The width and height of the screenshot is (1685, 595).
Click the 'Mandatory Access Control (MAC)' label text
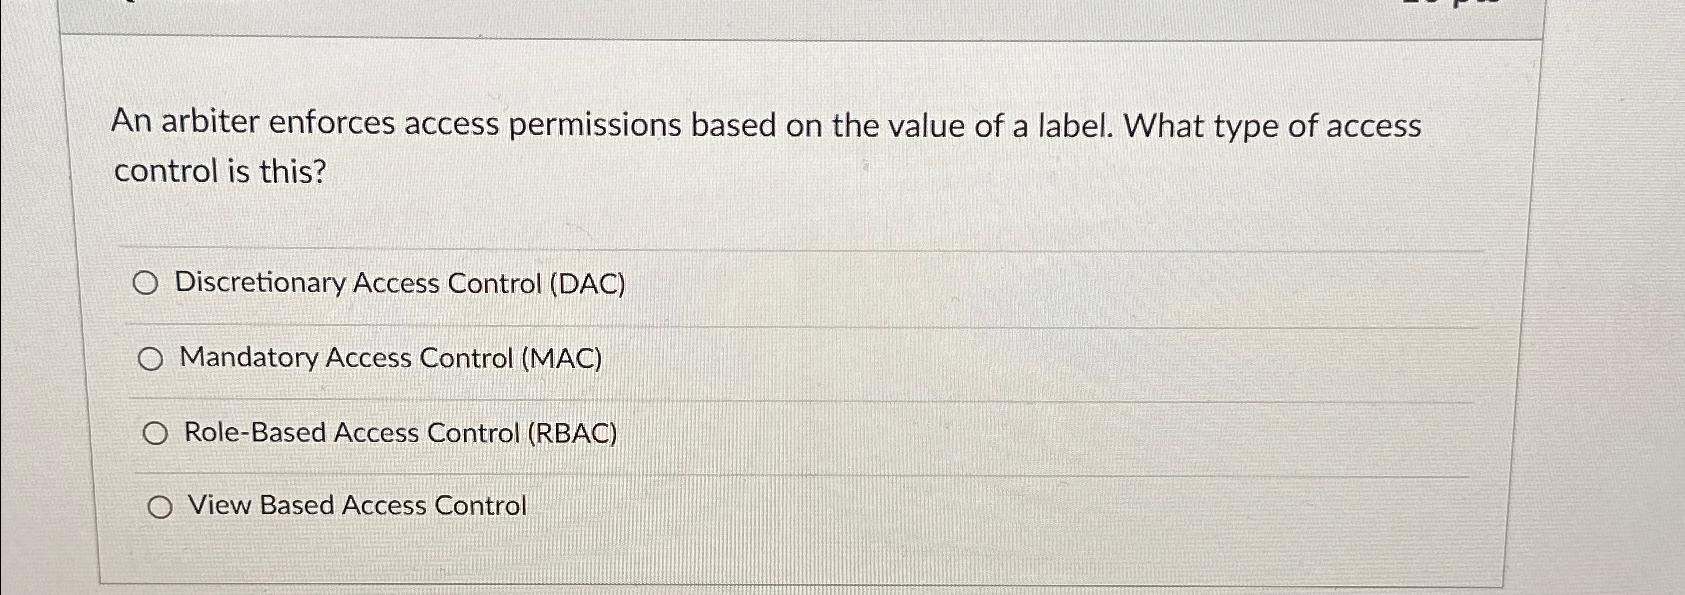391,358
